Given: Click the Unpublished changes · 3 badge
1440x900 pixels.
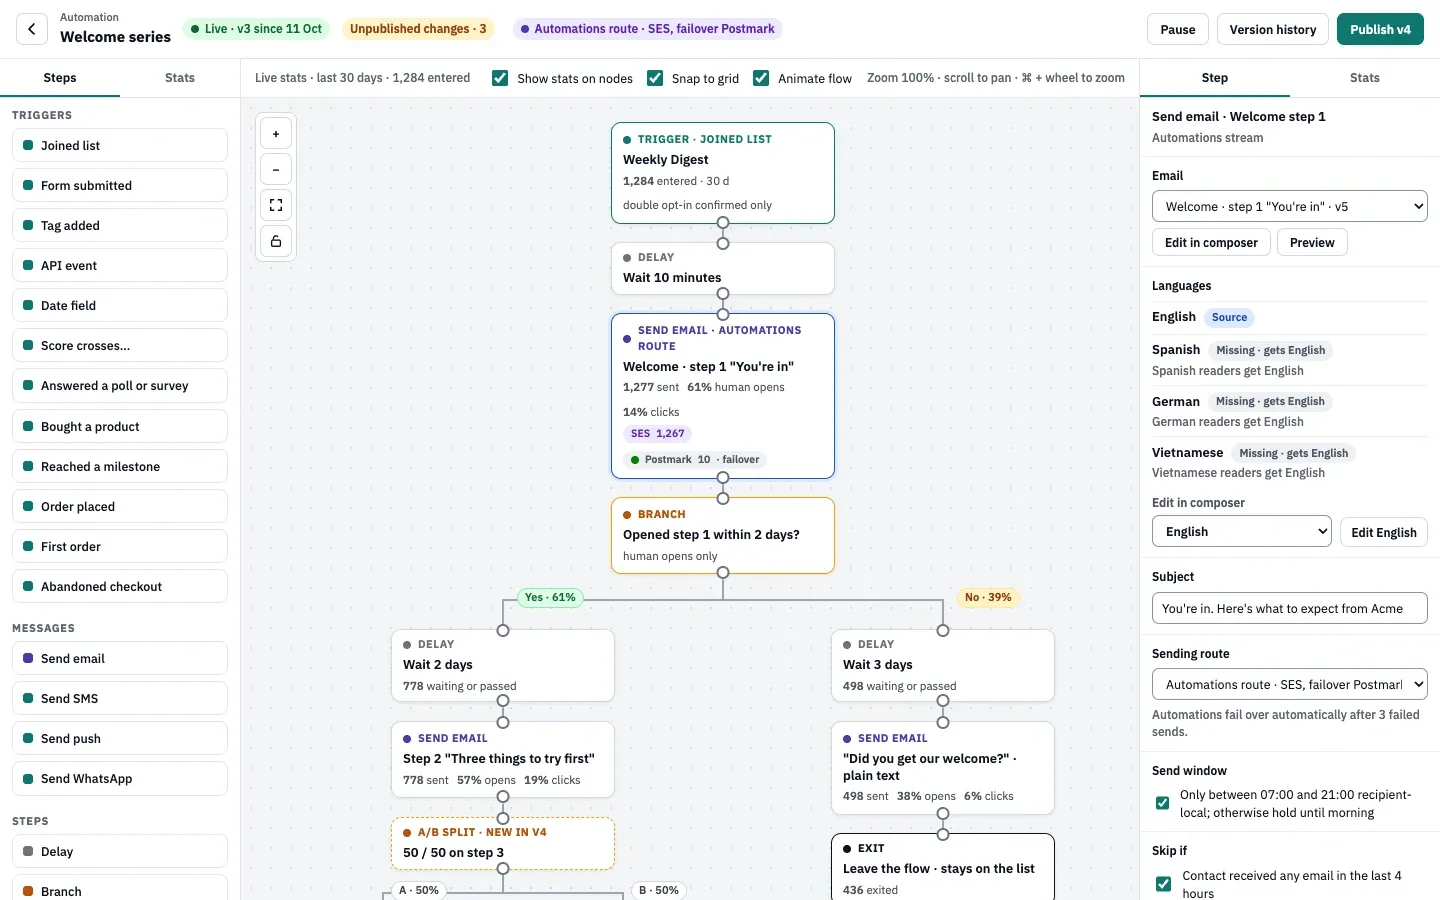Looking at the screenshot, I should coord(418,29).
